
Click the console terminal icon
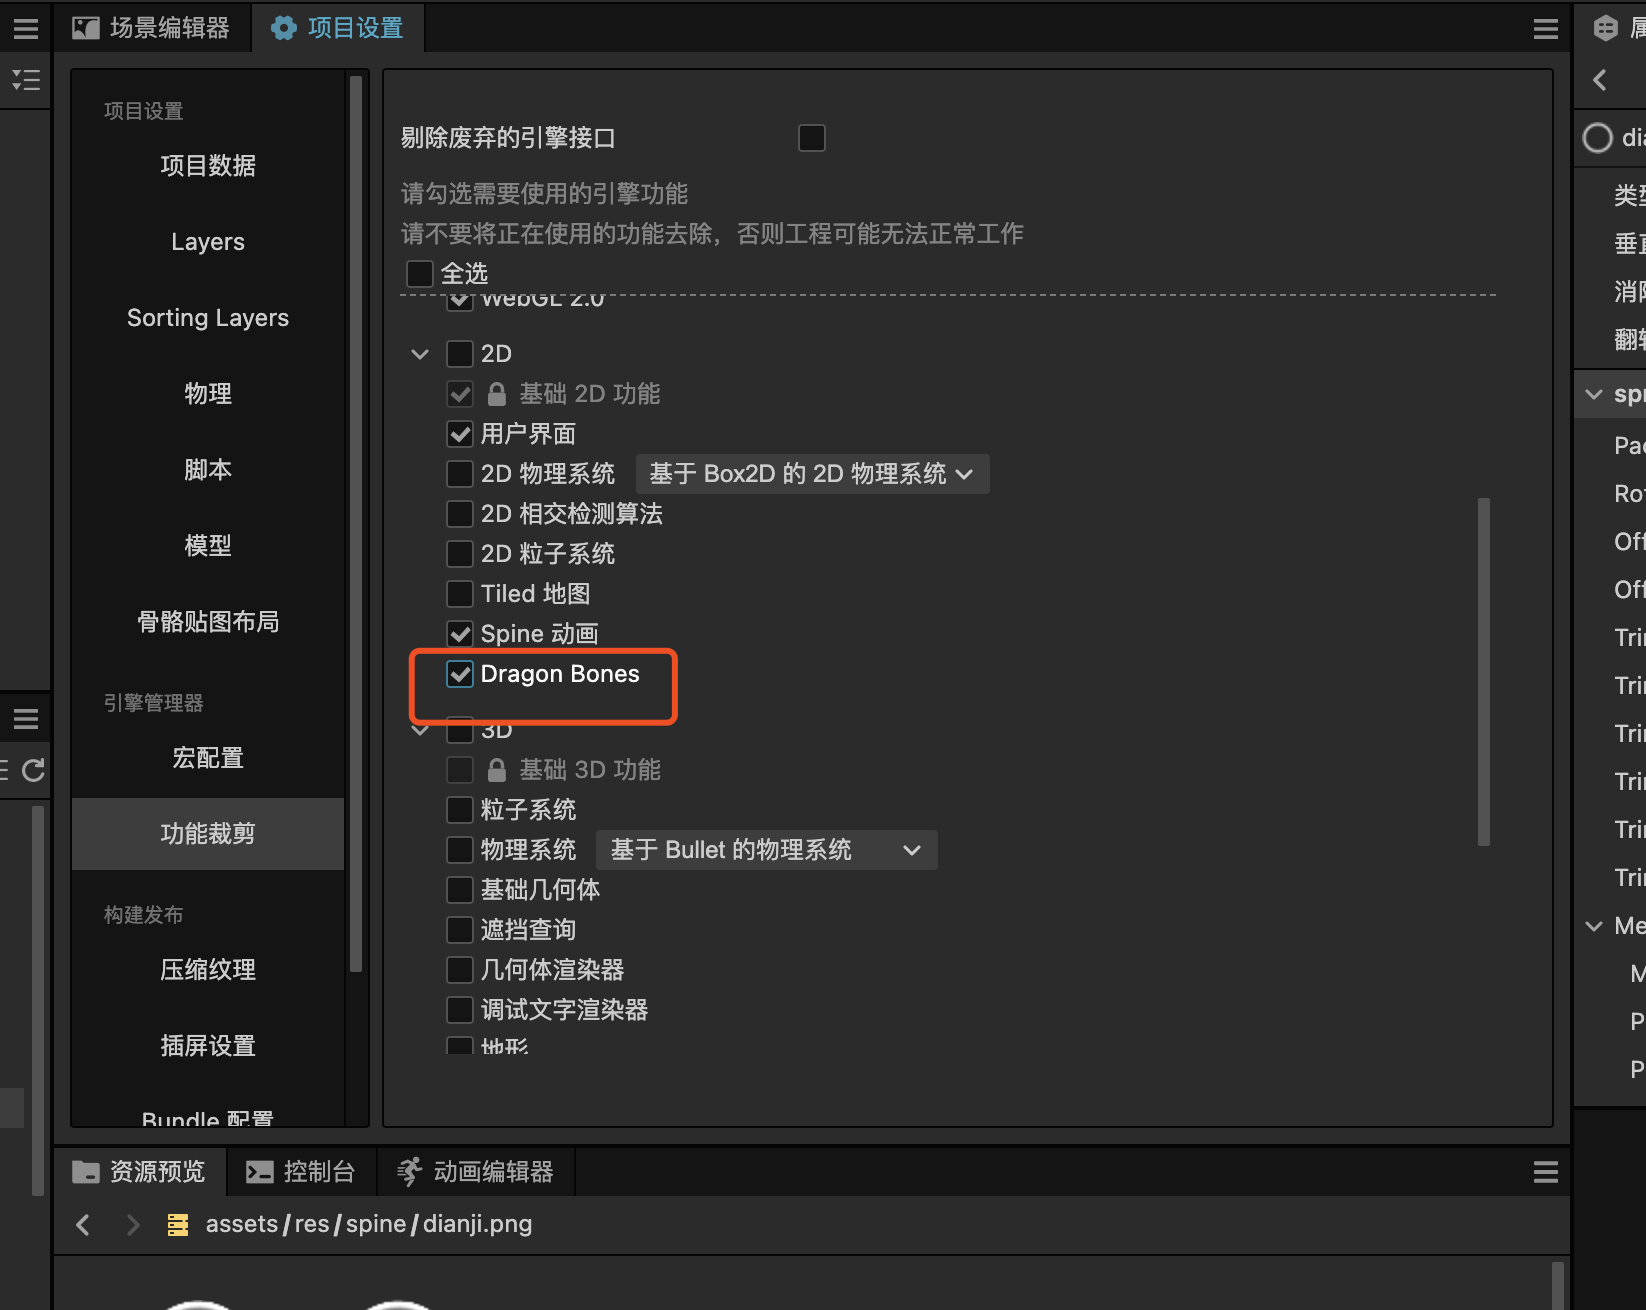coord(260,1172)
